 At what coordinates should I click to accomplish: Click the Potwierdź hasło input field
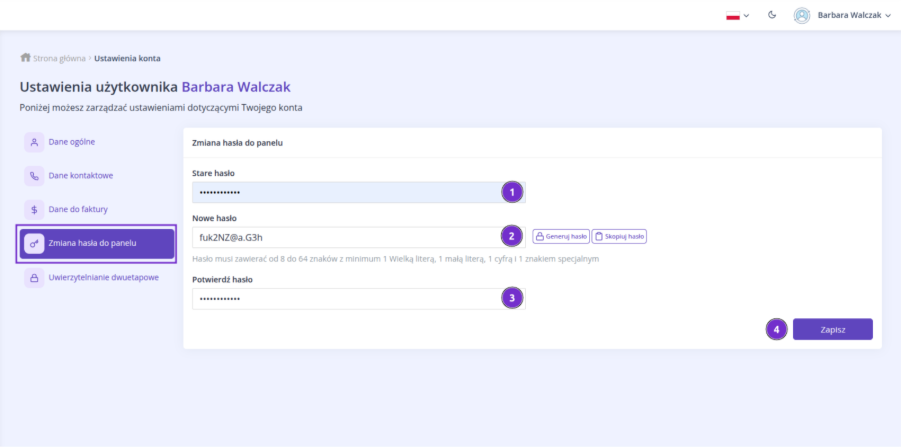[345, 298]
